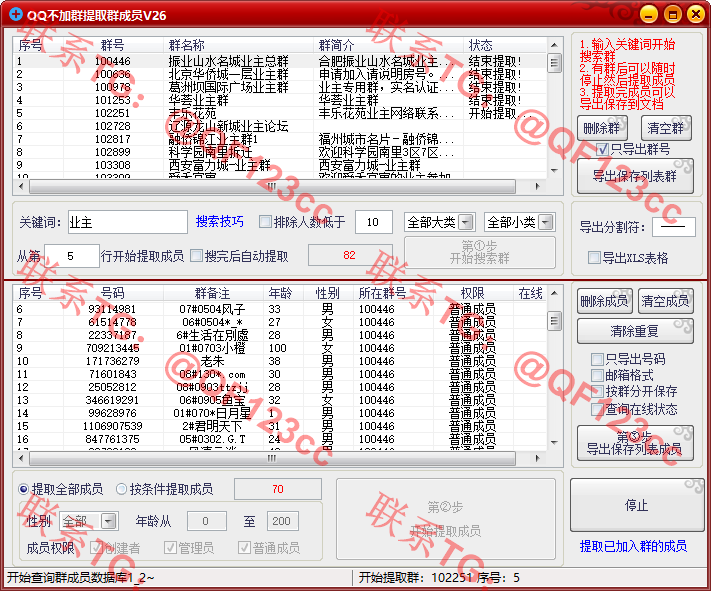The image size is (711, 591).
Task: Click member list horizontal scroll left arrow
Action: pyautogui.click(x=21, y=458)
